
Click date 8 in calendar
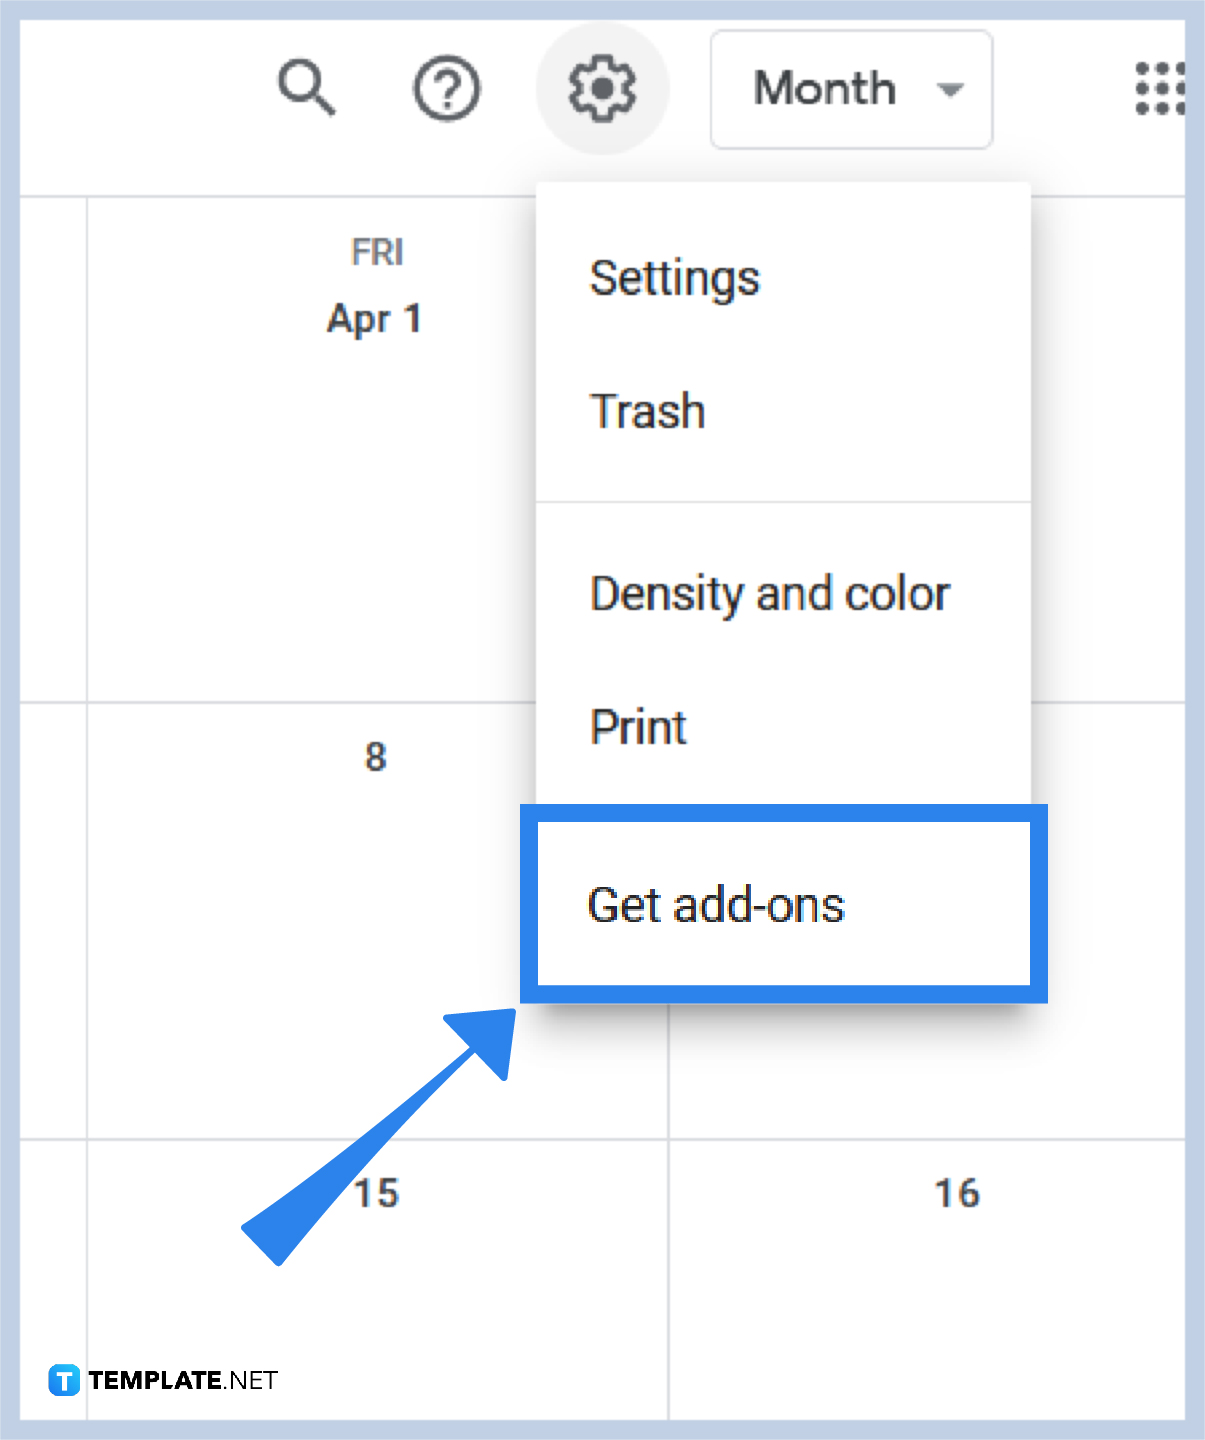pyautogui.click(x=375, y=757)
